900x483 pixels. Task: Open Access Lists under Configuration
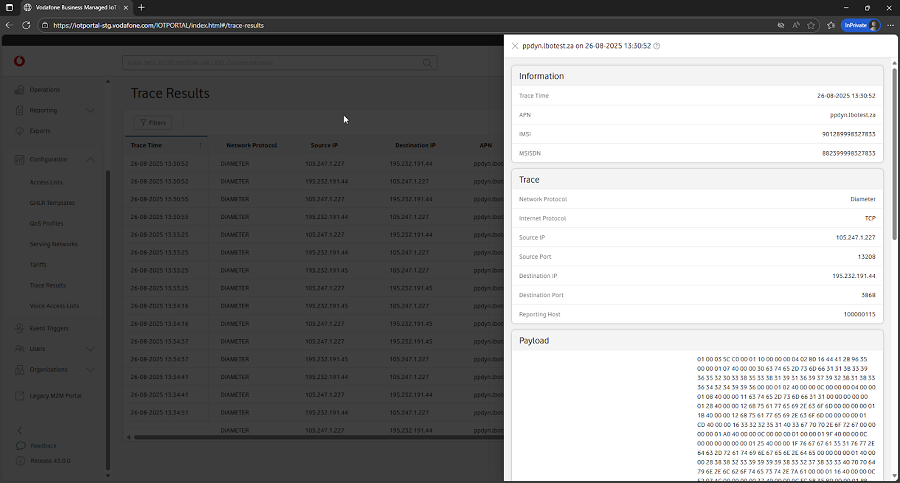pyautogui.click(x=46, y=182)
